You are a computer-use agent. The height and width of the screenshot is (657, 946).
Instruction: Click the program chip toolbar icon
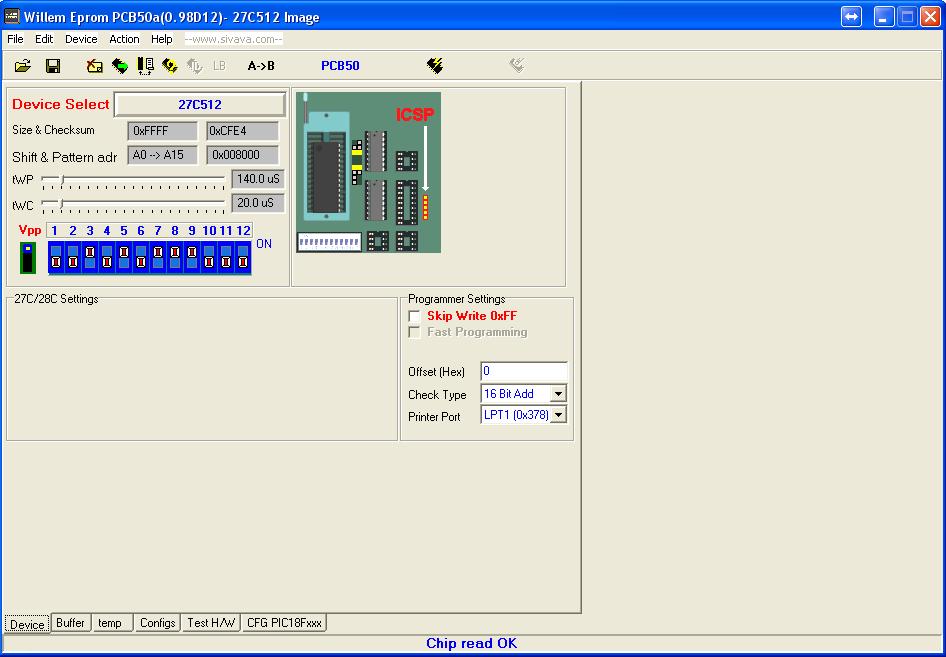pyautogui.click(x=170, y=66)
